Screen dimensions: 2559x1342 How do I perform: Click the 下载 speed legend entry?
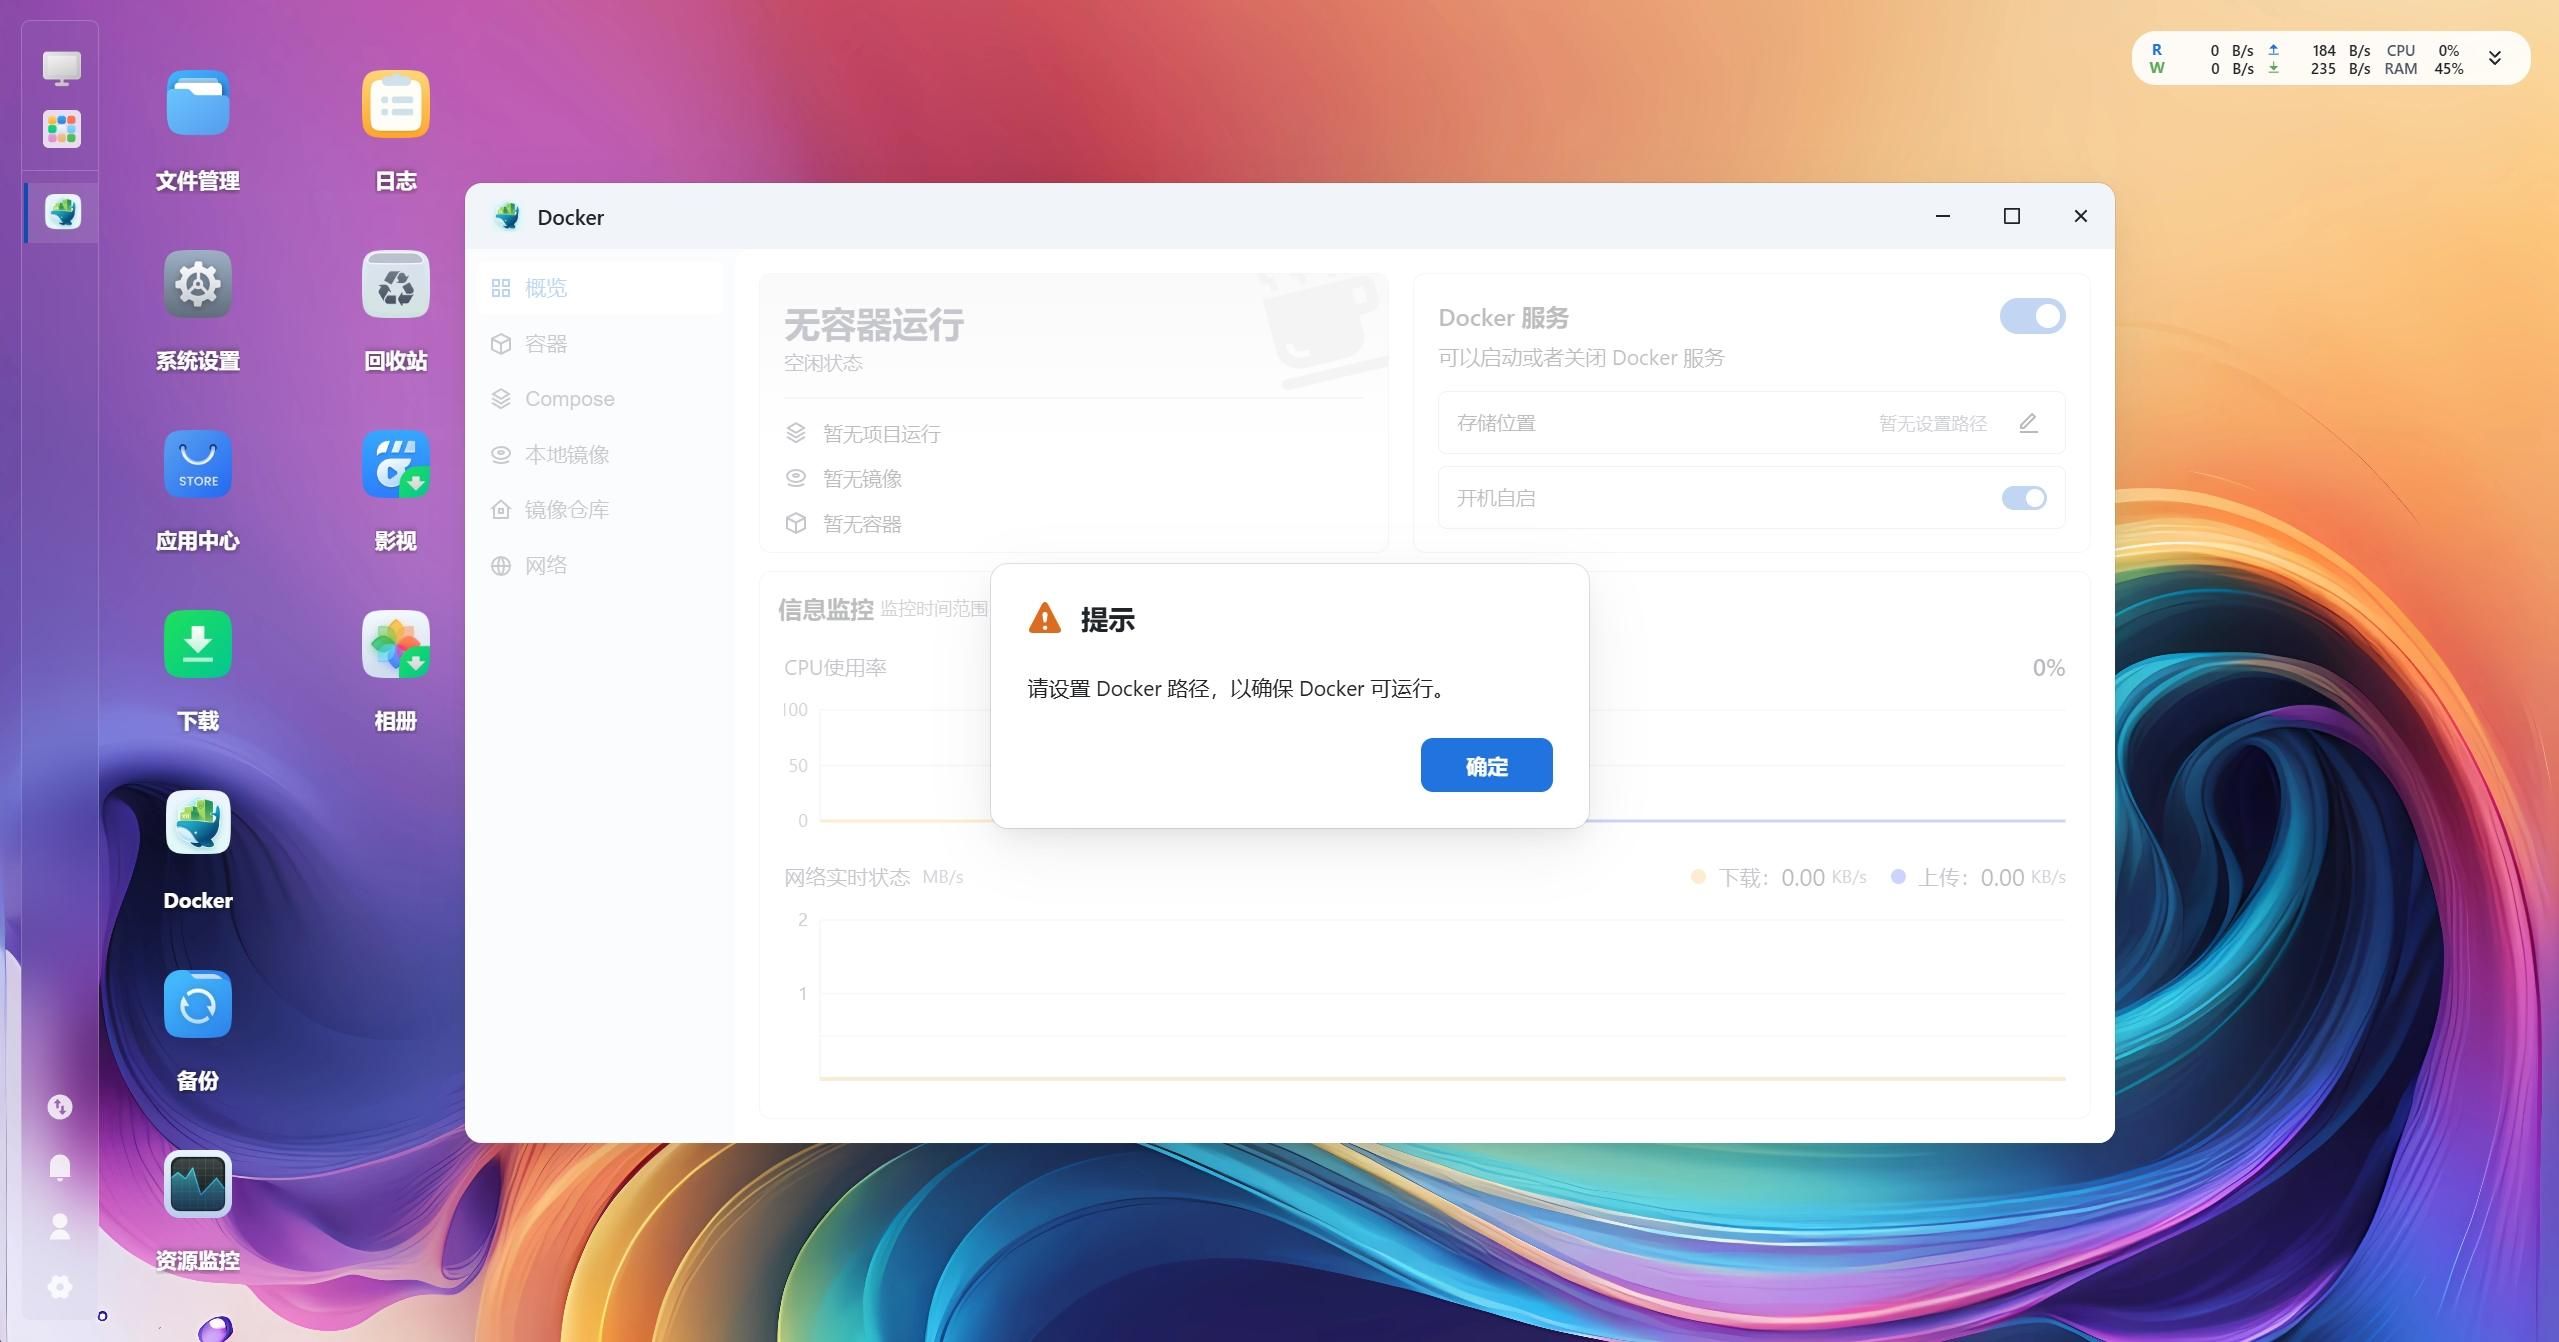(1778, 877)
